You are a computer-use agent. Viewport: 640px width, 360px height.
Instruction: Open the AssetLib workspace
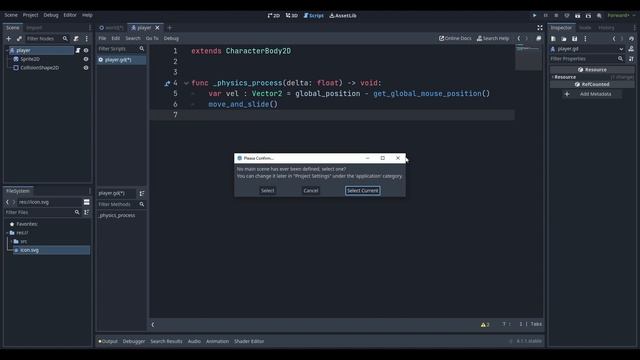(x=343, y=16)
